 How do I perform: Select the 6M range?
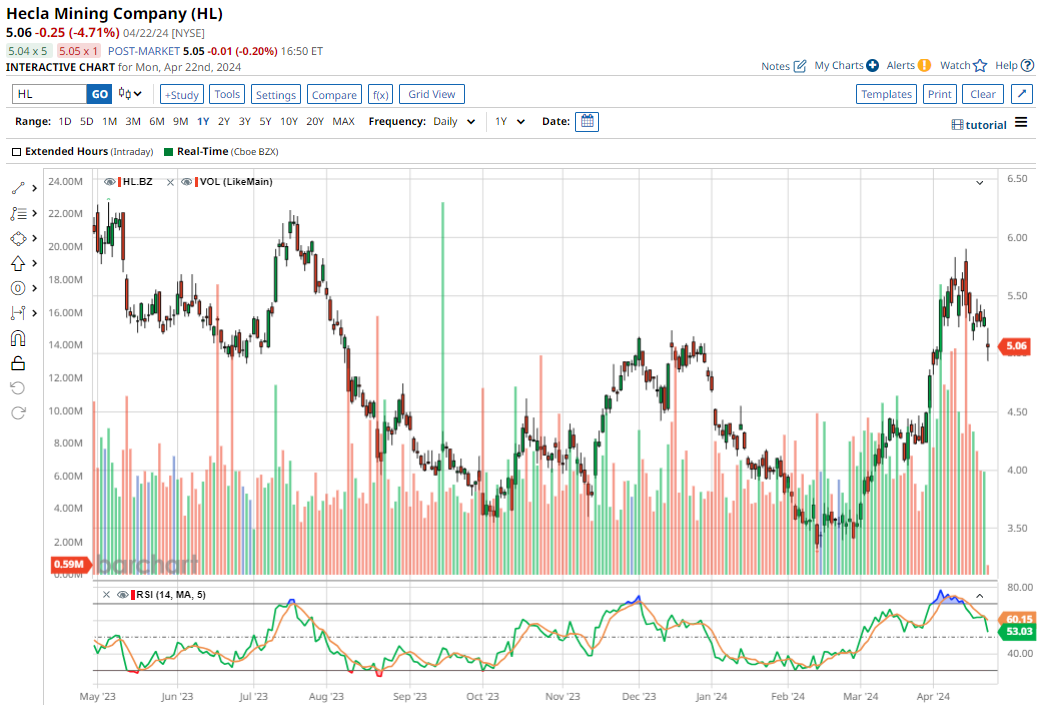(x=156, y=121)
